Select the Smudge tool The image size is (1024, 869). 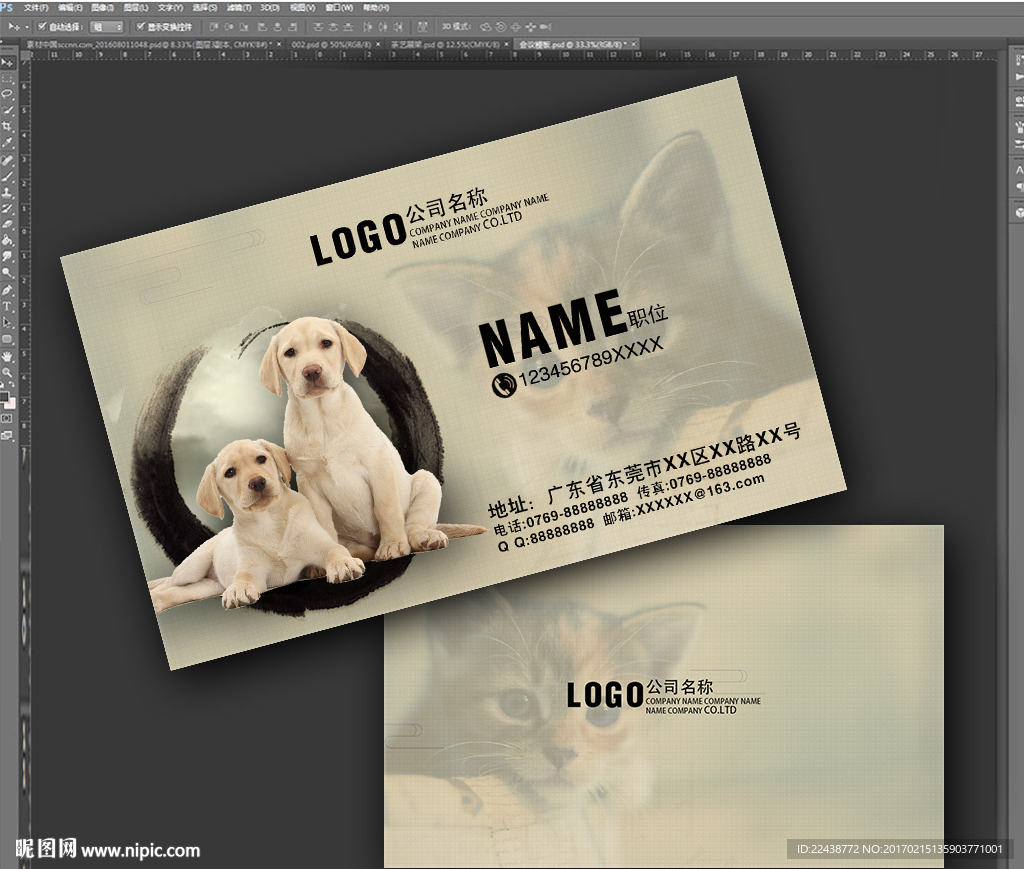7,257
